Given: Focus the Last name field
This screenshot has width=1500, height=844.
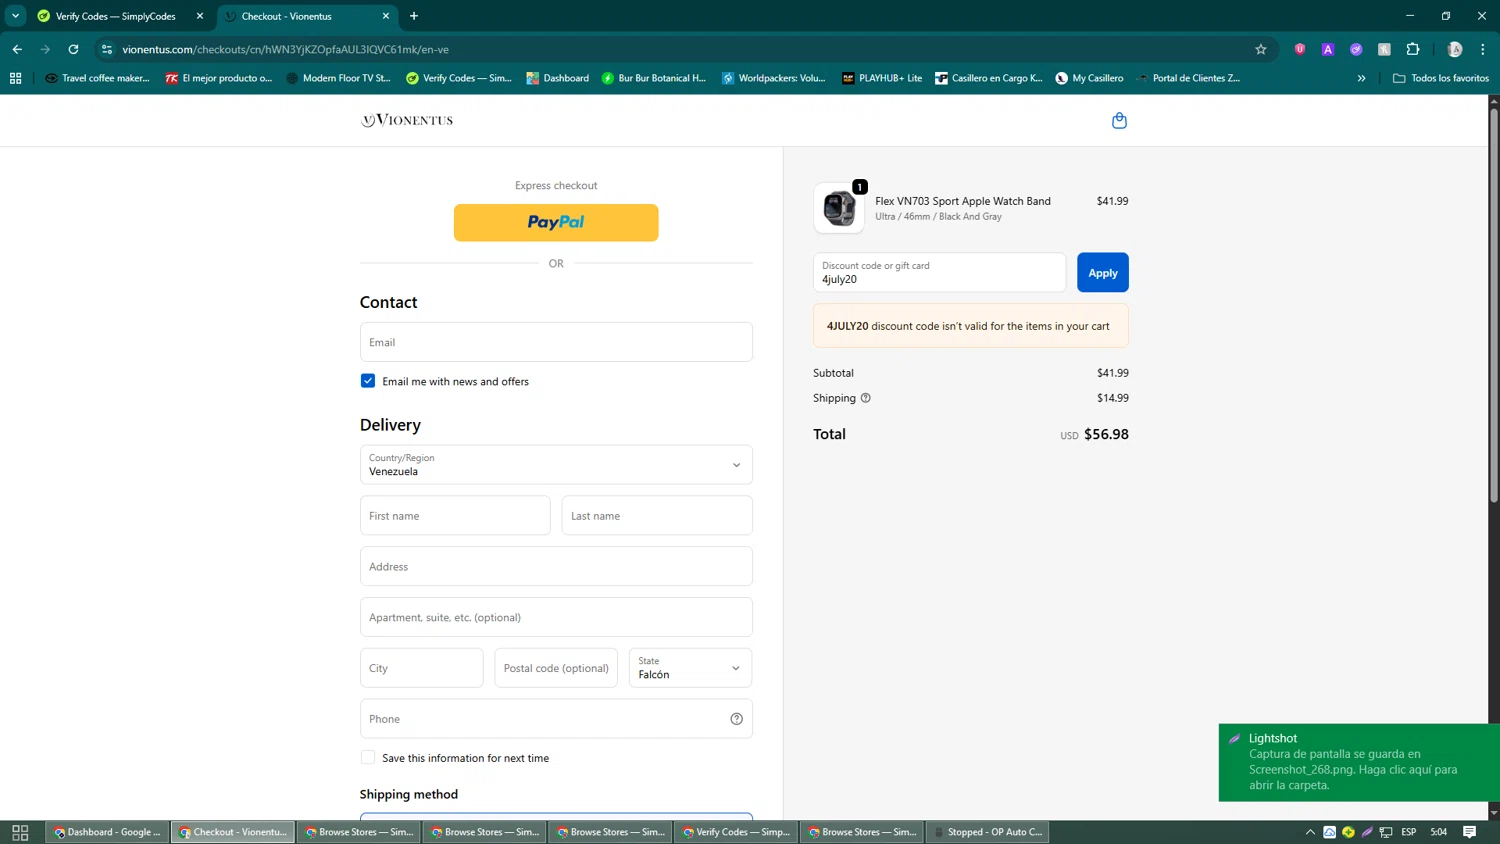Looking at the screenshot, I should [x=657, y=516].
